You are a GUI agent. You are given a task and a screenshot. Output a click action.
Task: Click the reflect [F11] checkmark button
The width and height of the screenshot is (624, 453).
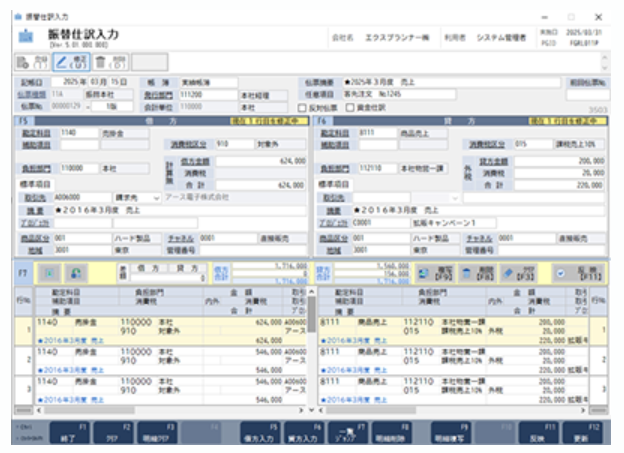[x=579, y=273]
